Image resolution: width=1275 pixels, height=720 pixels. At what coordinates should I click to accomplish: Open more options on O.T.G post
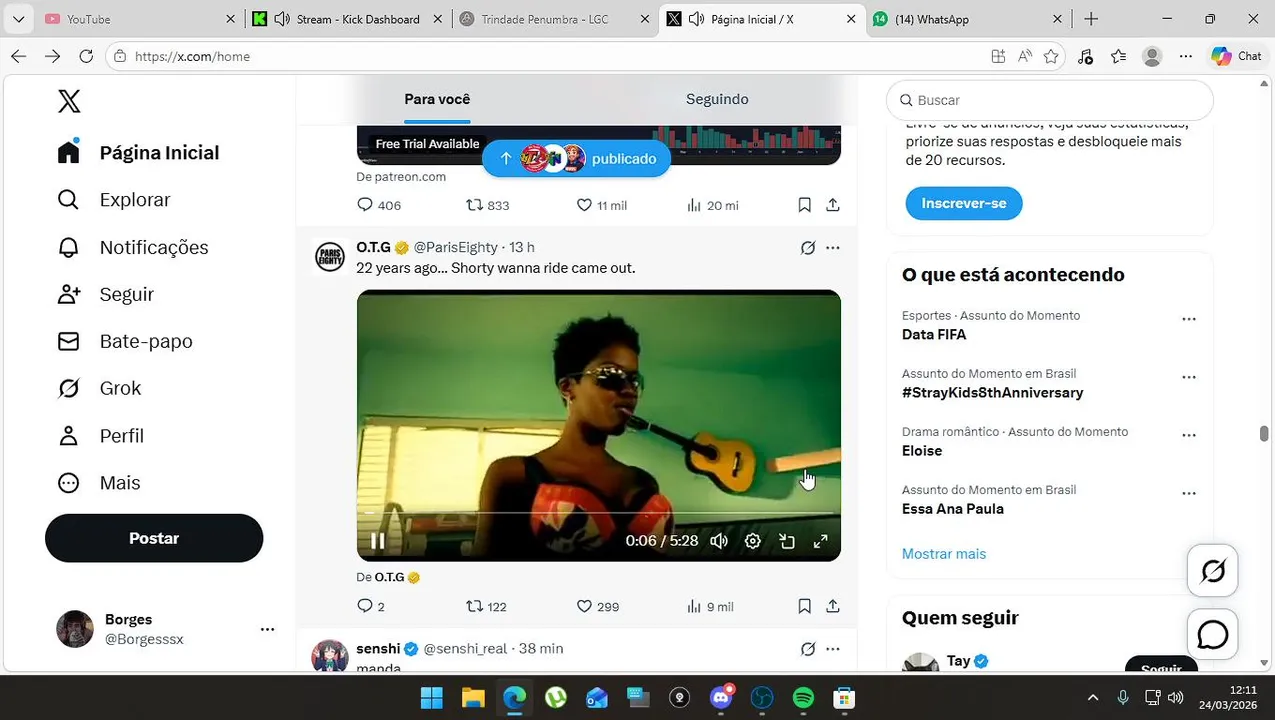833,248
